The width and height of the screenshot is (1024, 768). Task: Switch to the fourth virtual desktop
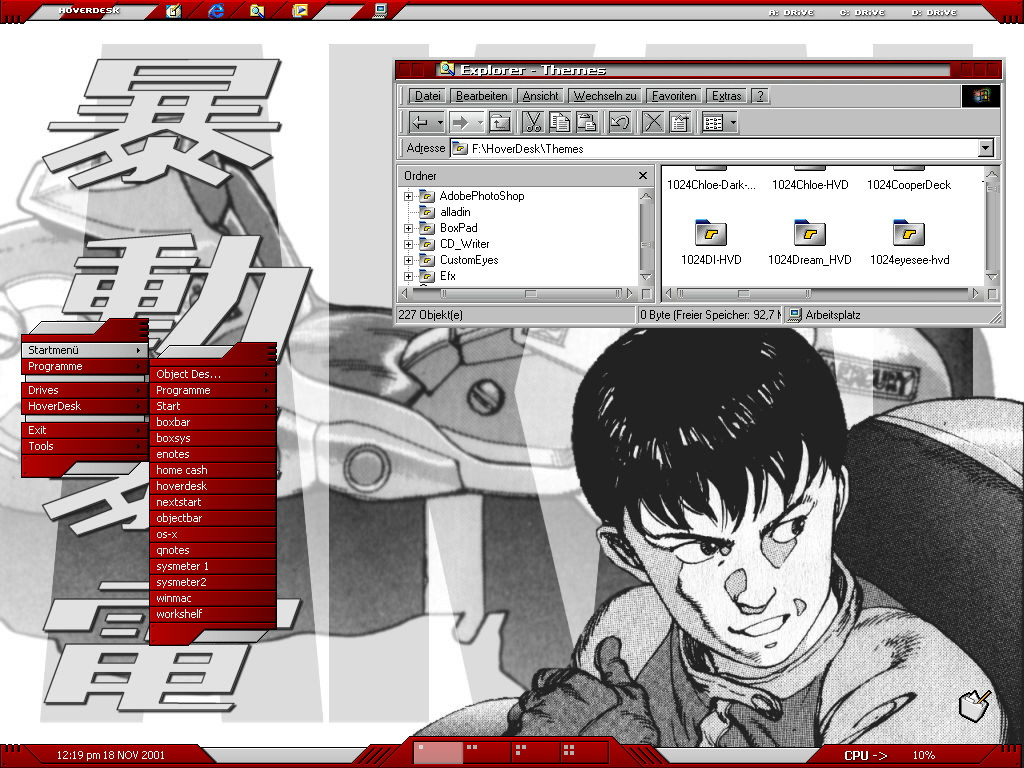click(x=584, y=752)
